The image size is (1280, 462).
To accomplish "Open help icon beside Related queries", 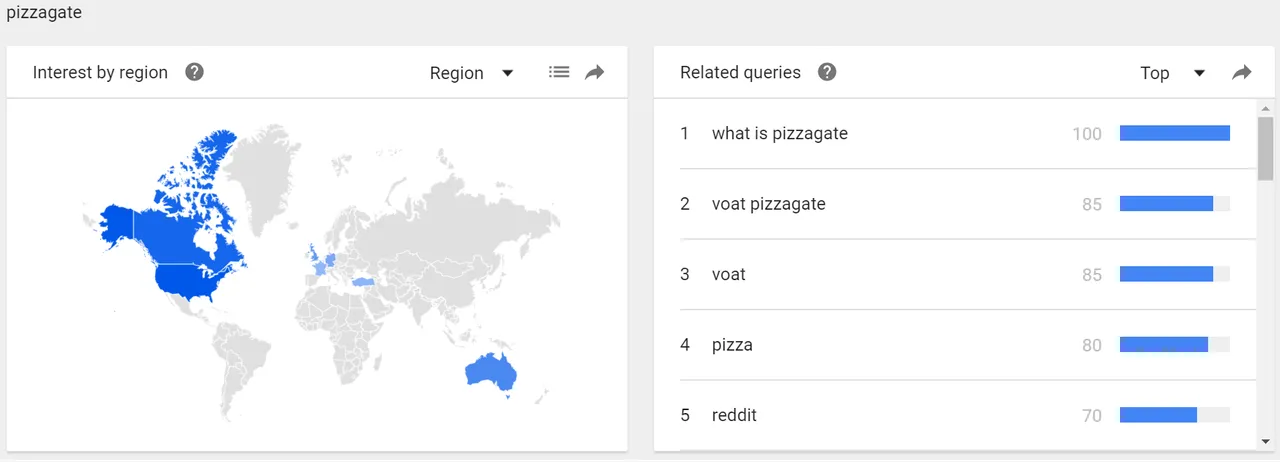I will pyautogui.click(x=827, y=72).
